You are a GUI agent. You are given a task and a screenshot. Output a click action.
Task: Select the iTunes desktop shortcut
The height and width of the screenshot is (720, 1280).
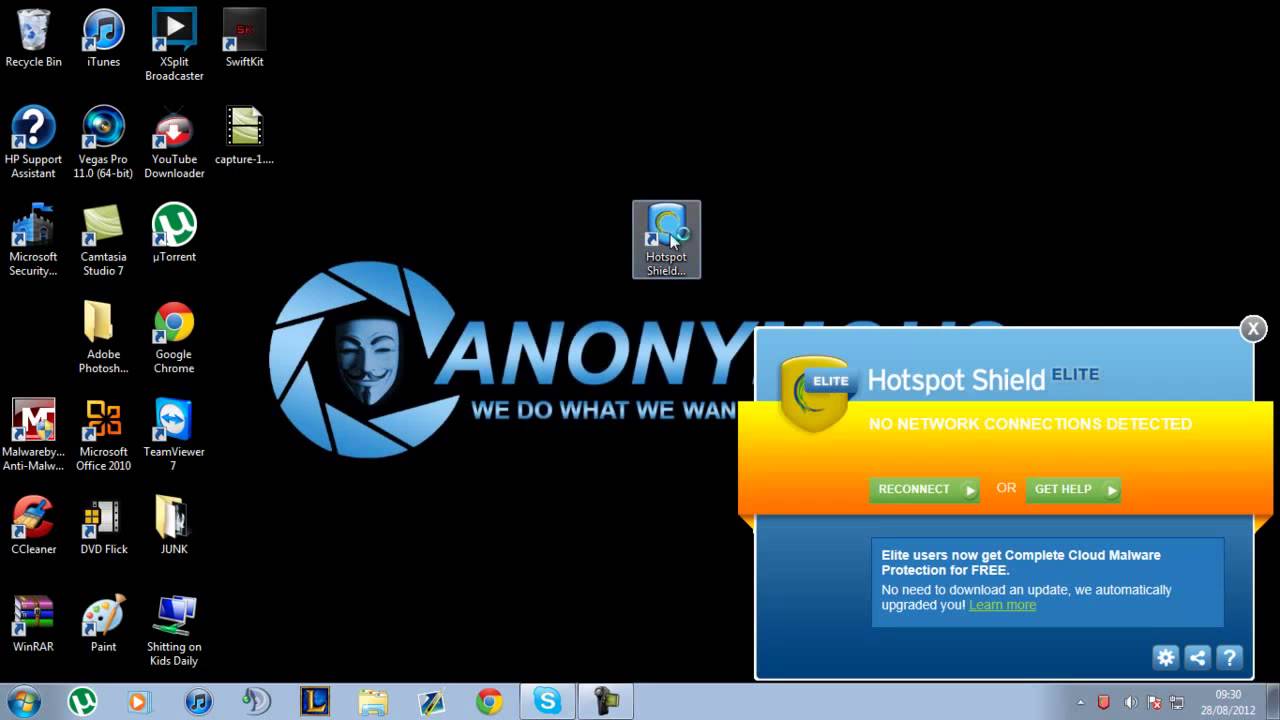[103, 38]
